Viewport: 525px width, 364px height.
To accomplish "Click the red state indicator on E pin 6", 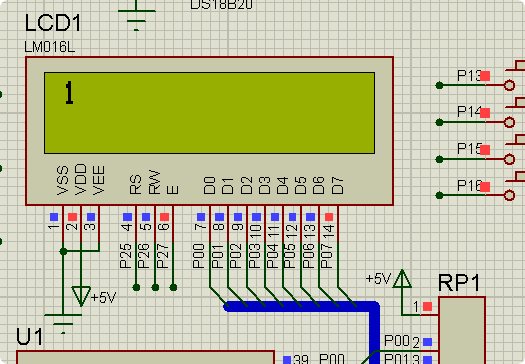I will [164, 217].
